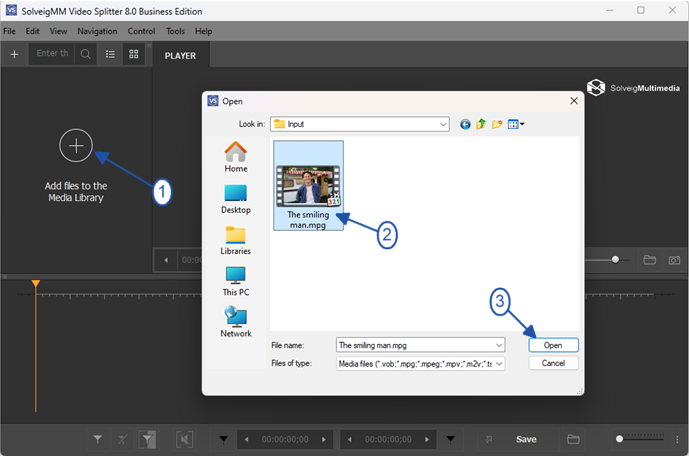Expand the File name combo box arrow
Image resolution: width=689 pixels, height=456 pixels.
point(499,345)
